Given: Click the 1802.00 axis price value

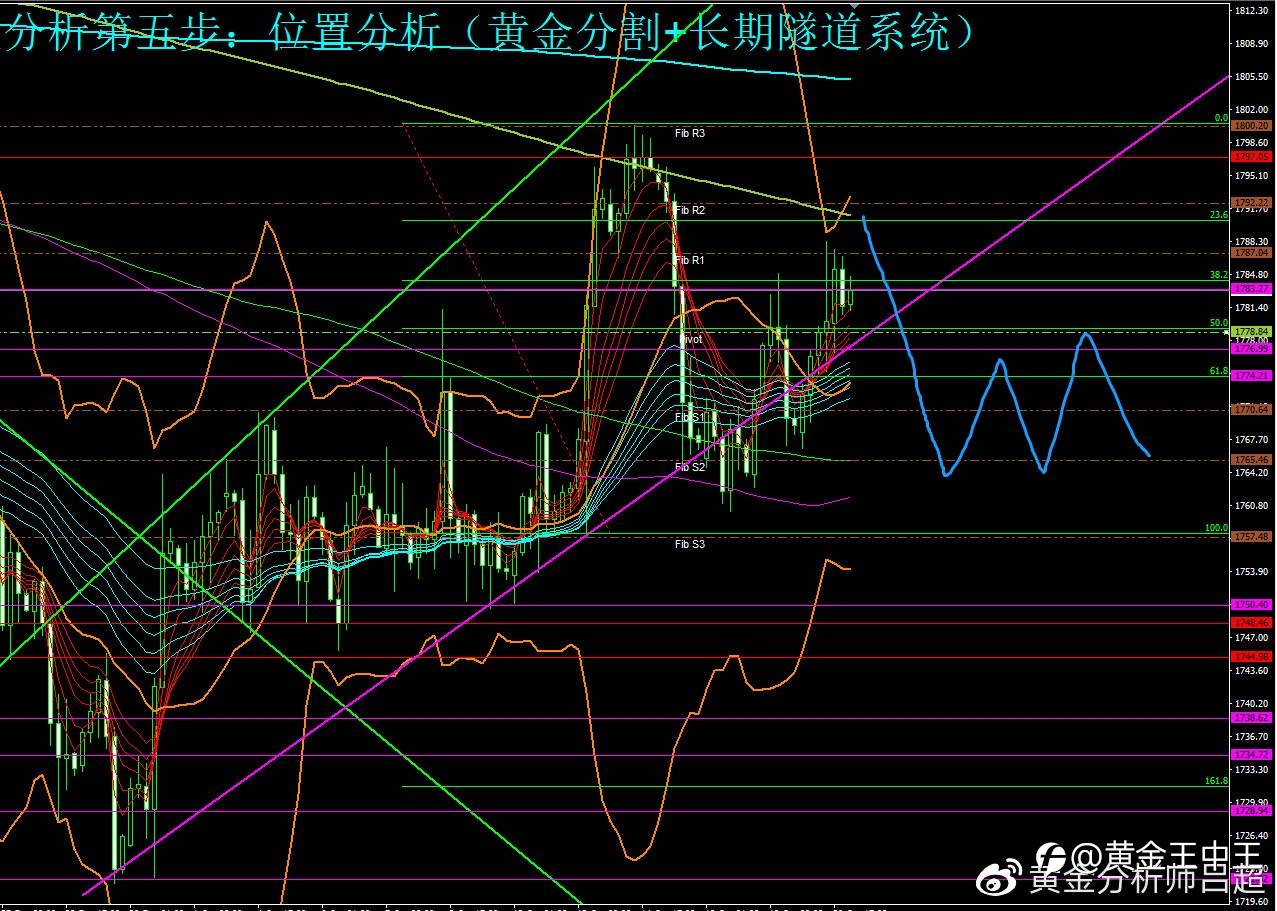Looking at the screenshot, I should pos(1253,110).
